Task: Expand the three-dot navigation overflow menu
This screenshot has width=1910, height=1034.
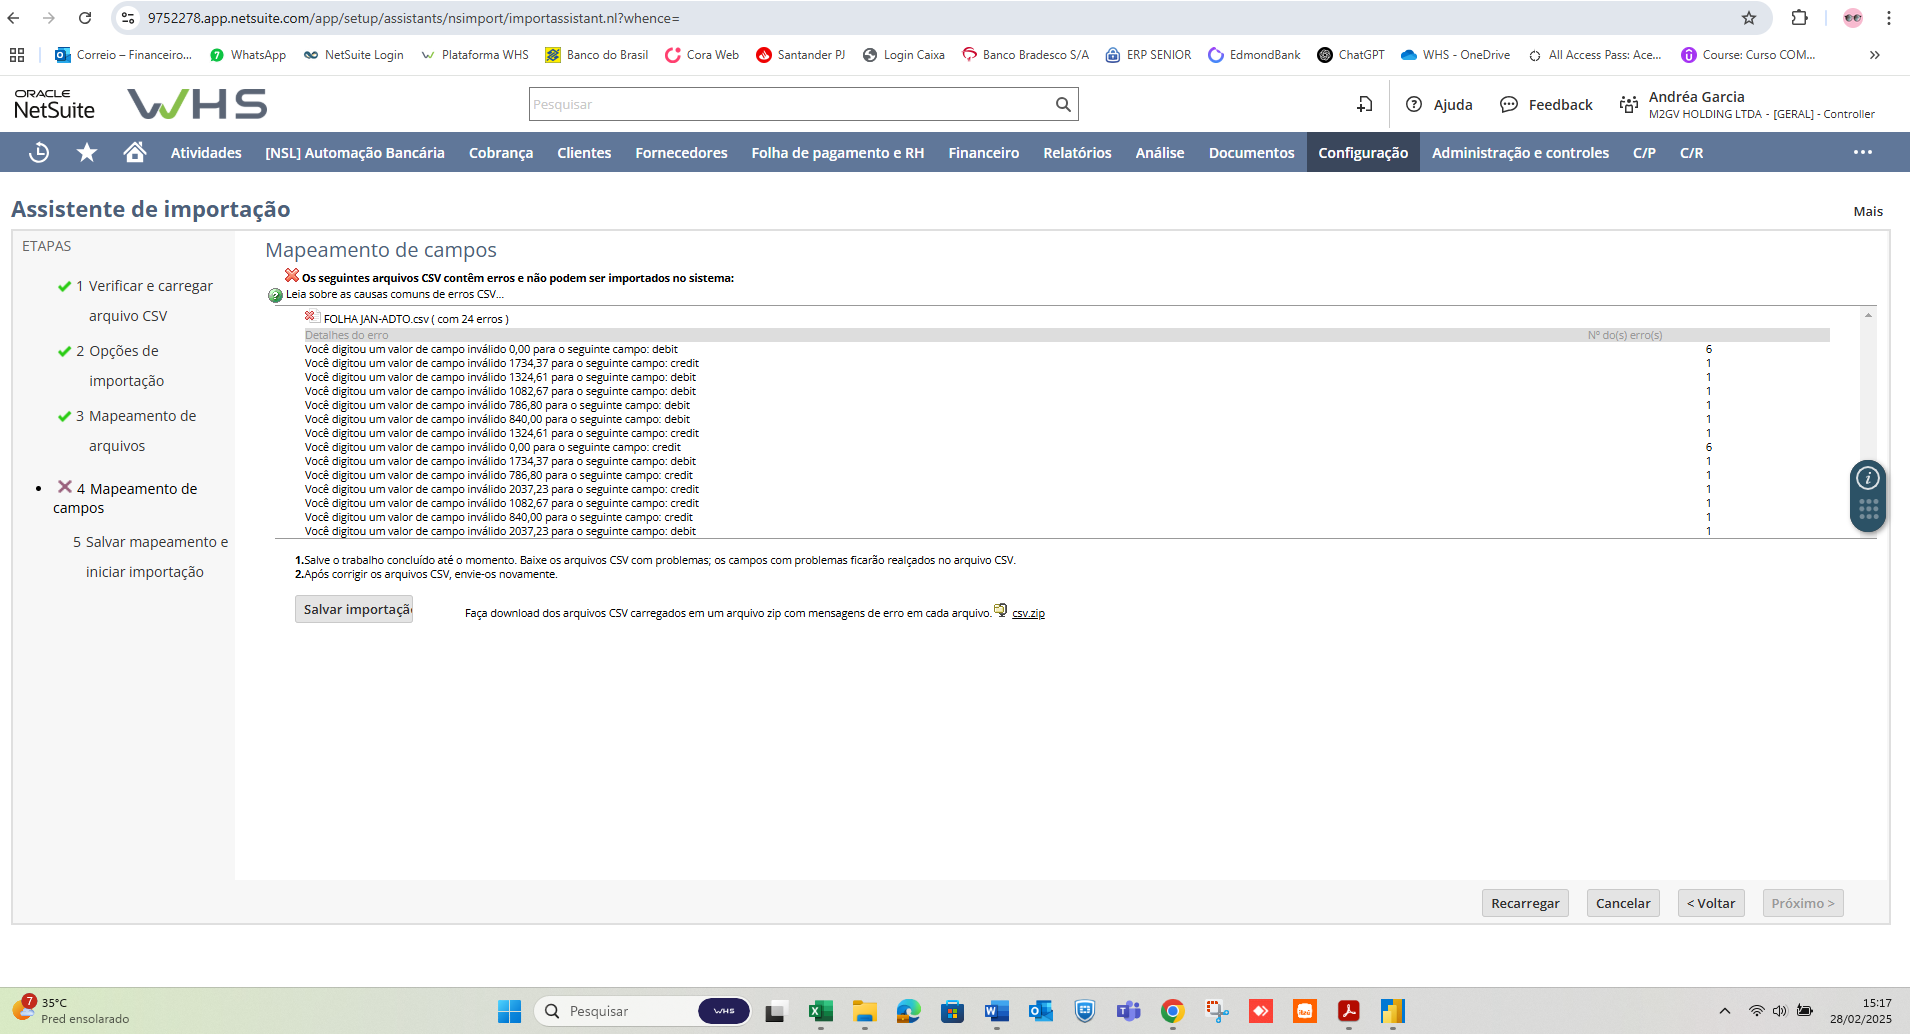Action: 1862,152
